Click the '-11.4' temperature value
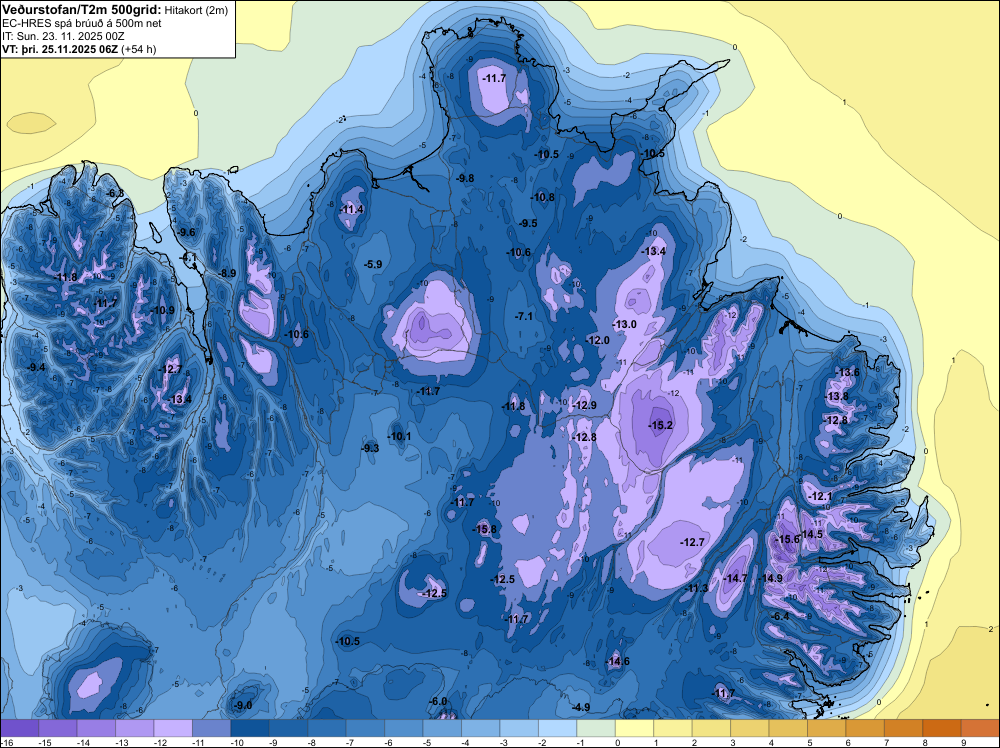Image resolution: width=1000 pixels, height=748 pixels. tap(351, 210)
